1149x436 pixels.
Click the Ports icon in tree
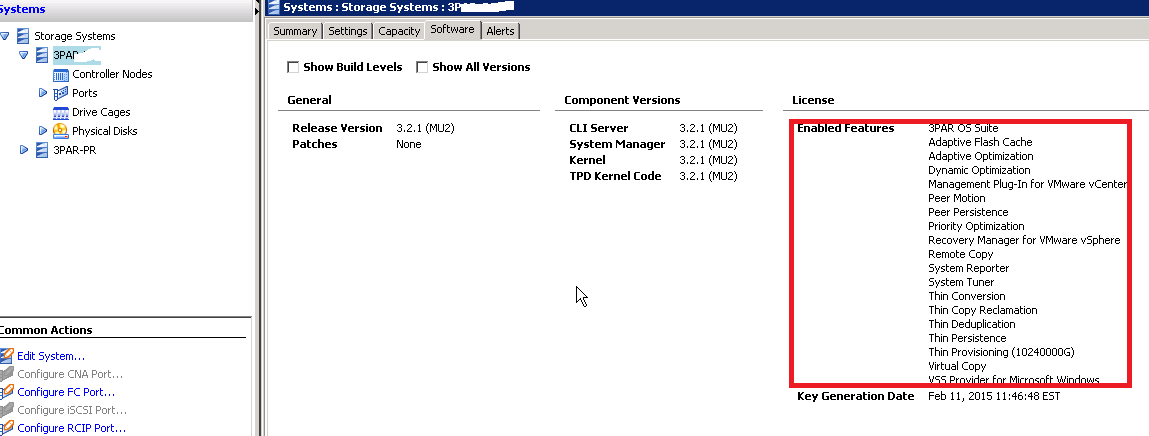(61, 93)
